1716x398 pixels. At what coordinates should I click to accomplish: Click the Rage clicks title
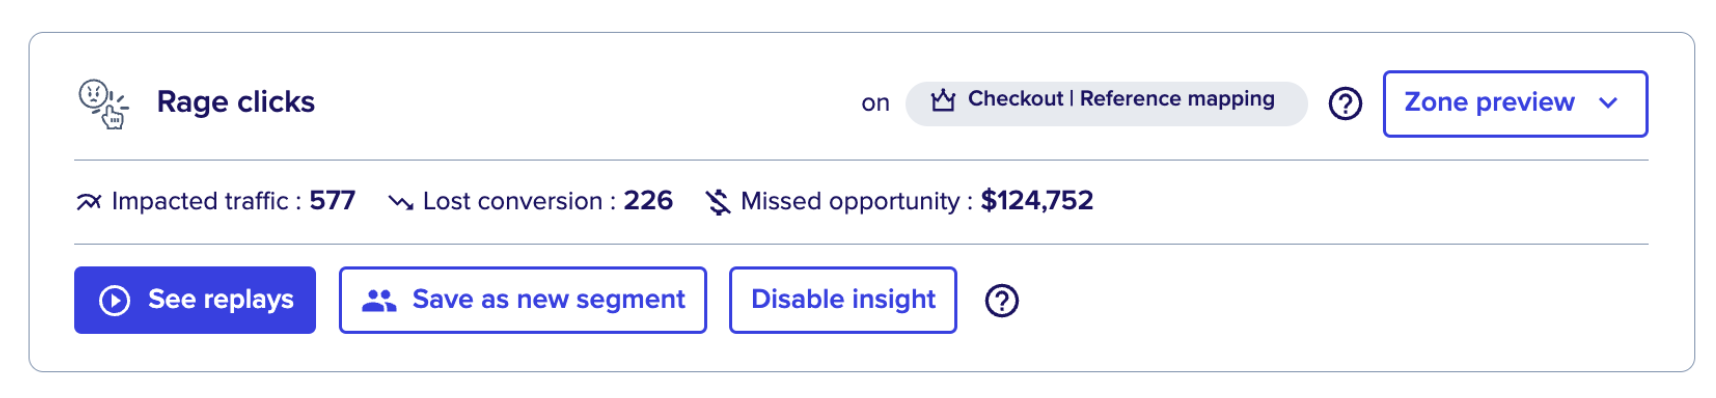tap(236, 102)
